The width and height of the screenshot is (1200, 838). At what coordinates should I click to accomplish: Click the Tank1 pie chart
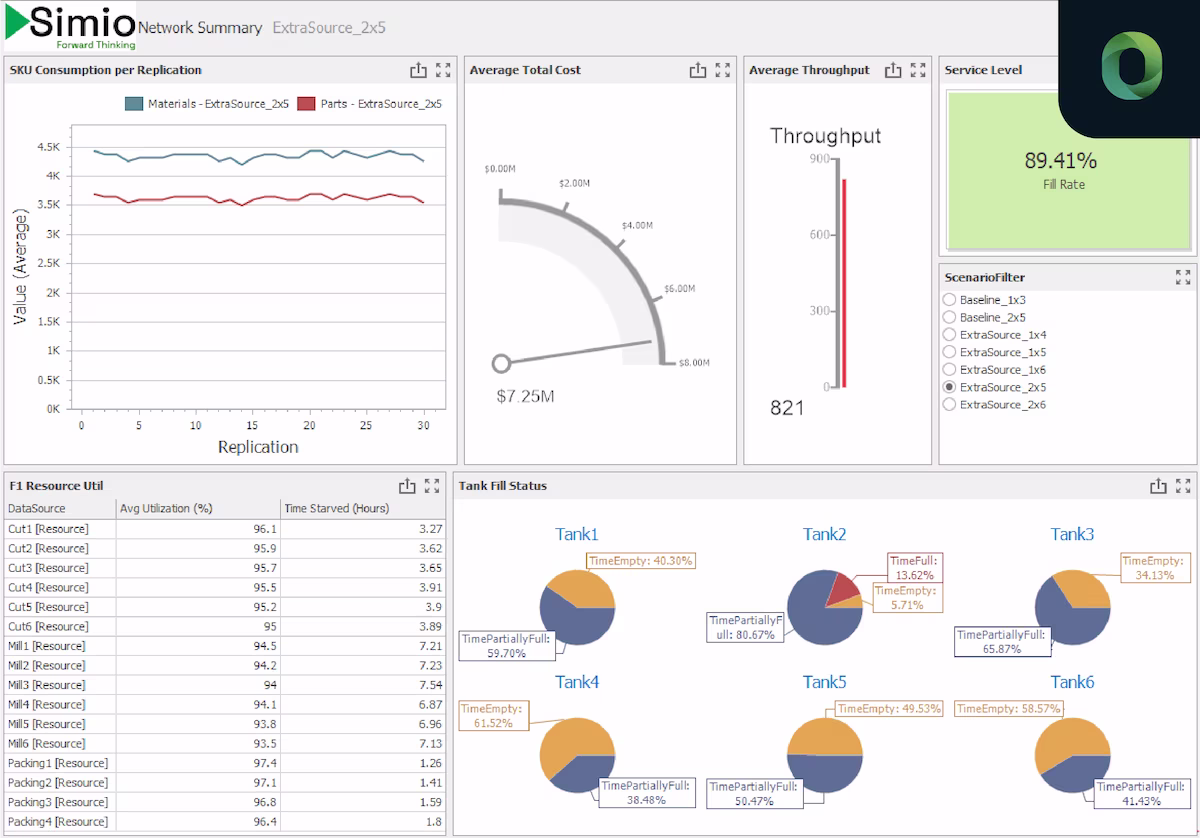point(577,607)
